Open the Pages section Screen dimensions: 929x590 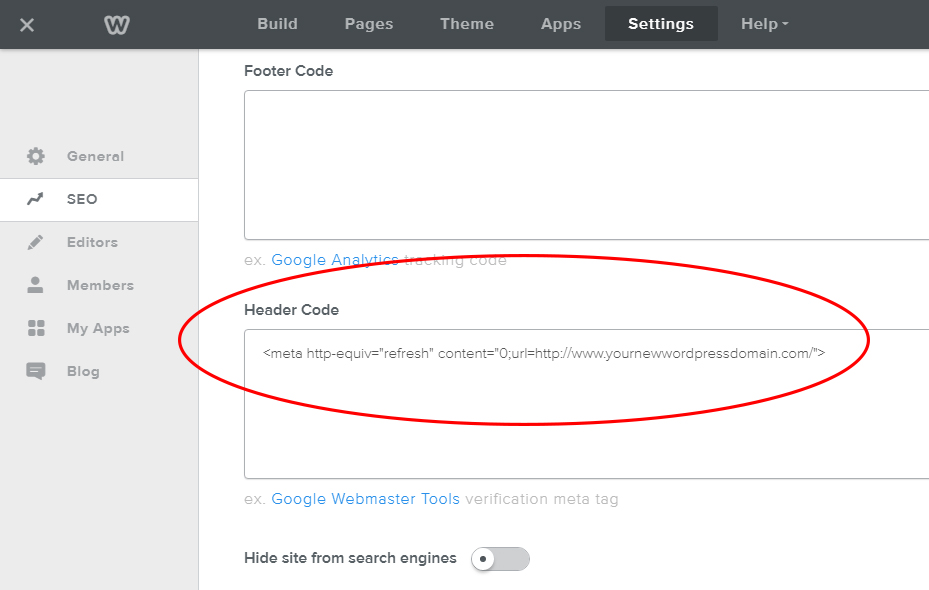368,23
